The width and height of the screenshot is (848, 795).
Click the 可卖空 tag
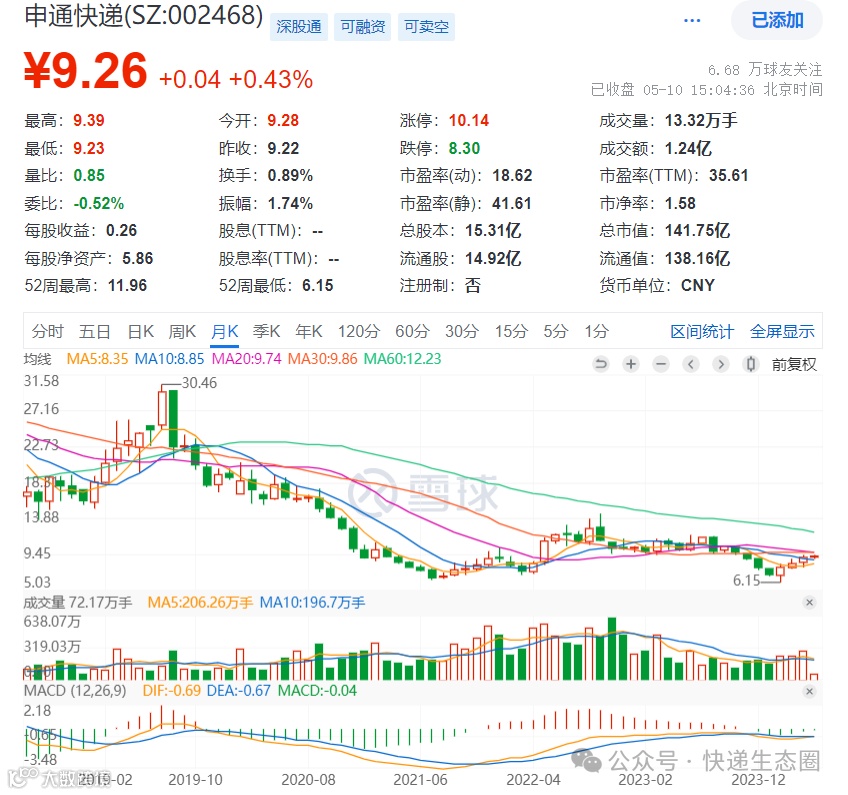click(426, 26)
